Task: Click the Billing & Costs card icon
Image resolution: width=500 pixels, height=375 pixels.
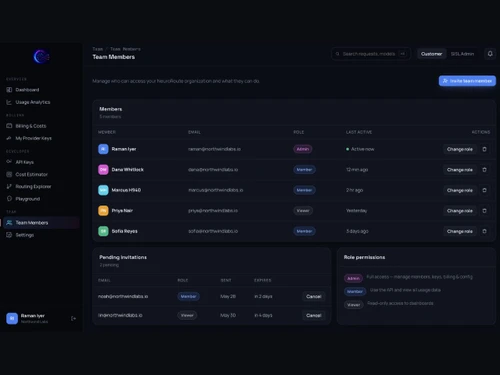Action: click(9, 126)
